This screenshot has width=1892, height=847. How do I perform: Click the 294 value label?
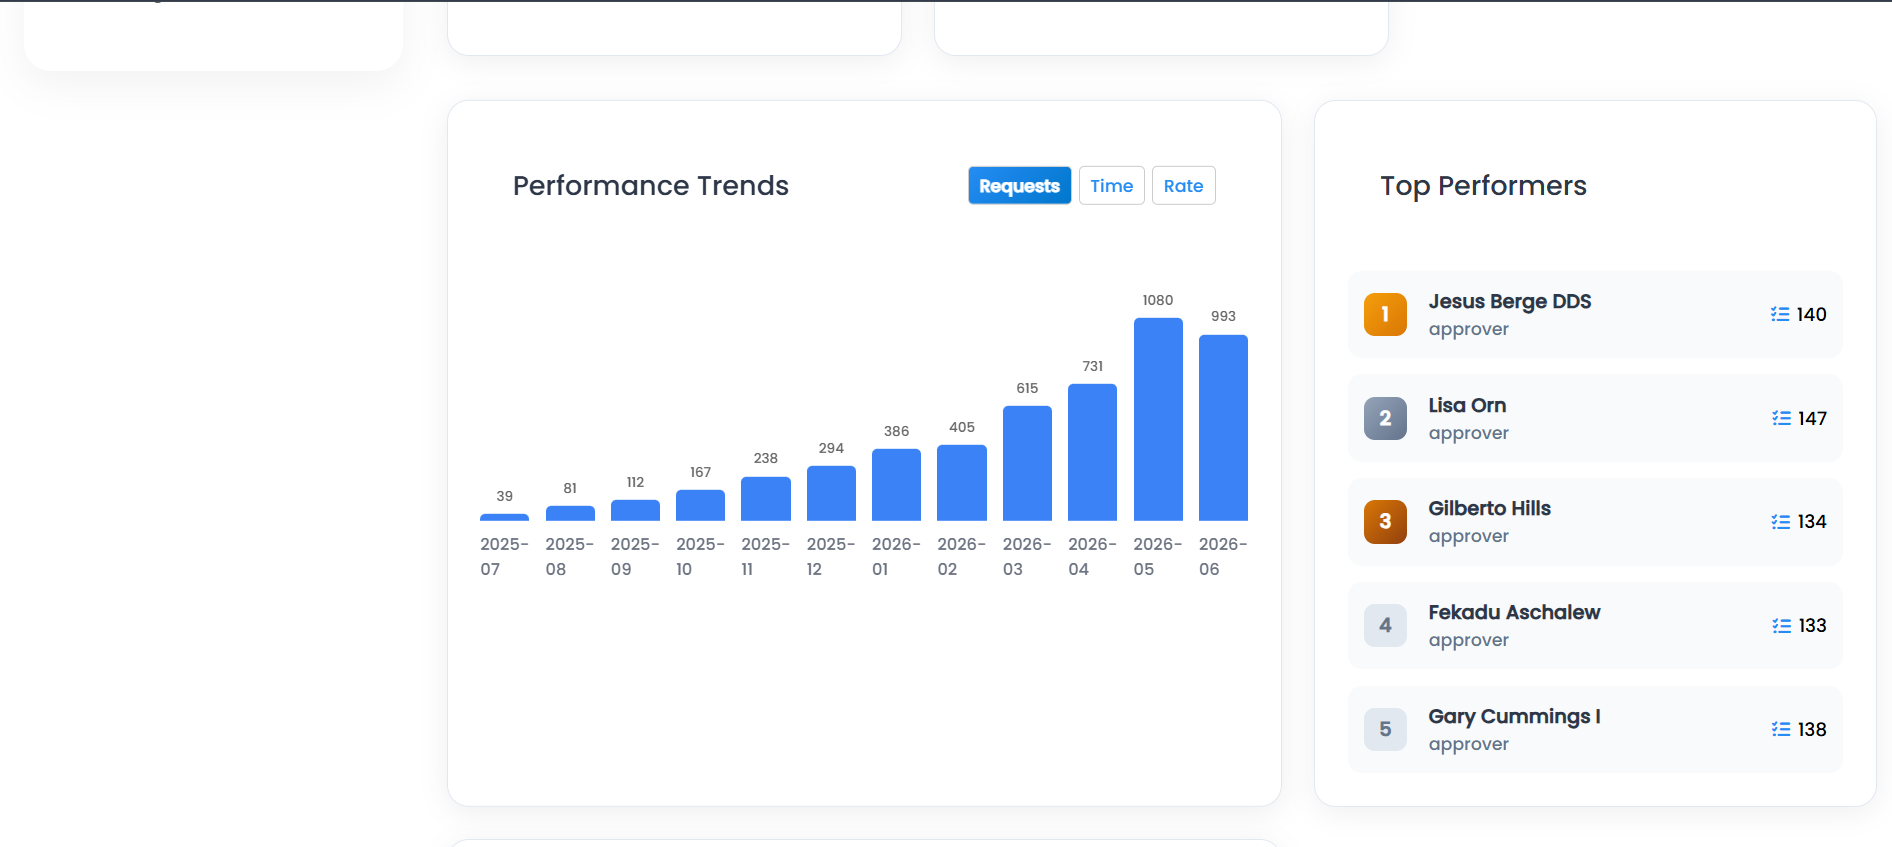pos(831,448)
